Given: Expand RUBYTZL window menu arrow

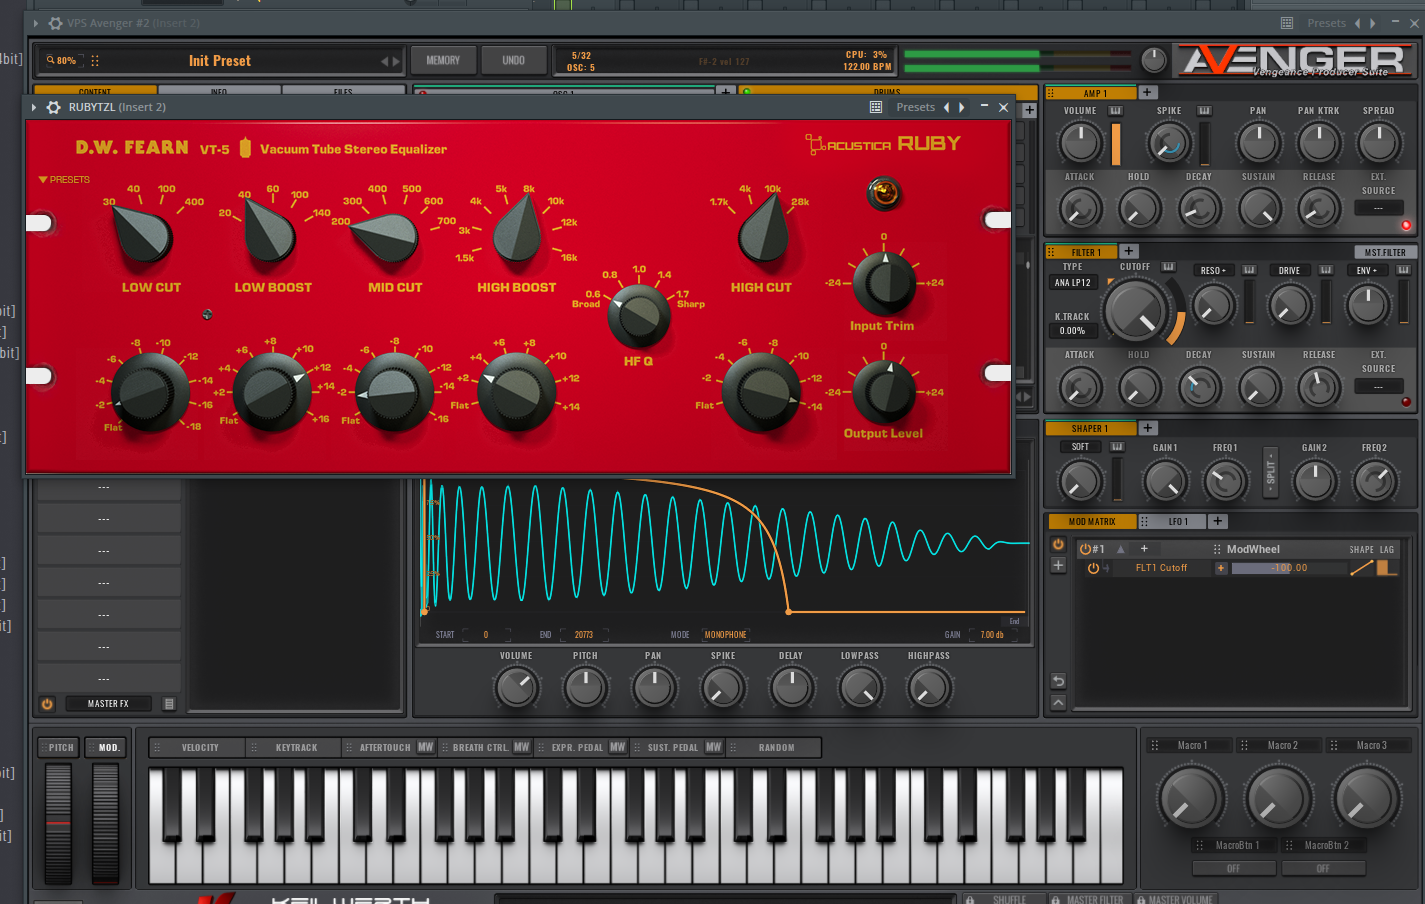Looking at the screenshot, I should click(x=35, y=107).
